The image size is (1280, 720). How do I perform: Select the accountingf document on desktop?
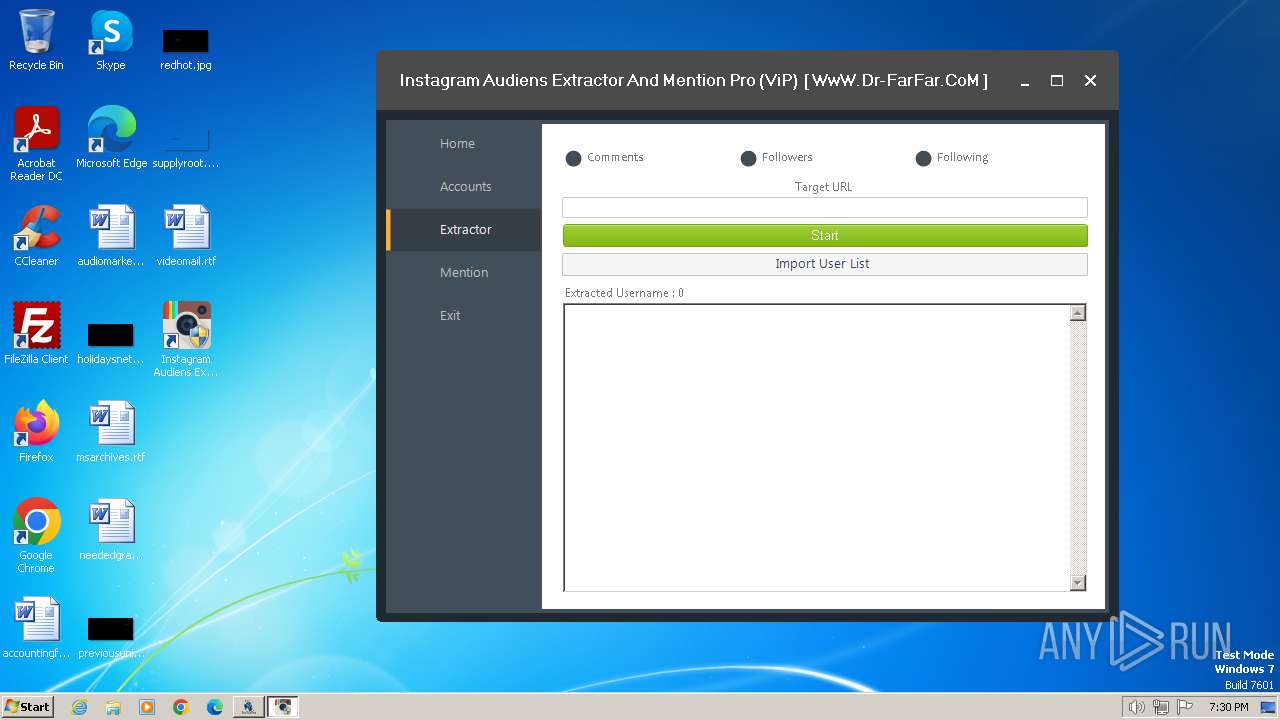36,628
